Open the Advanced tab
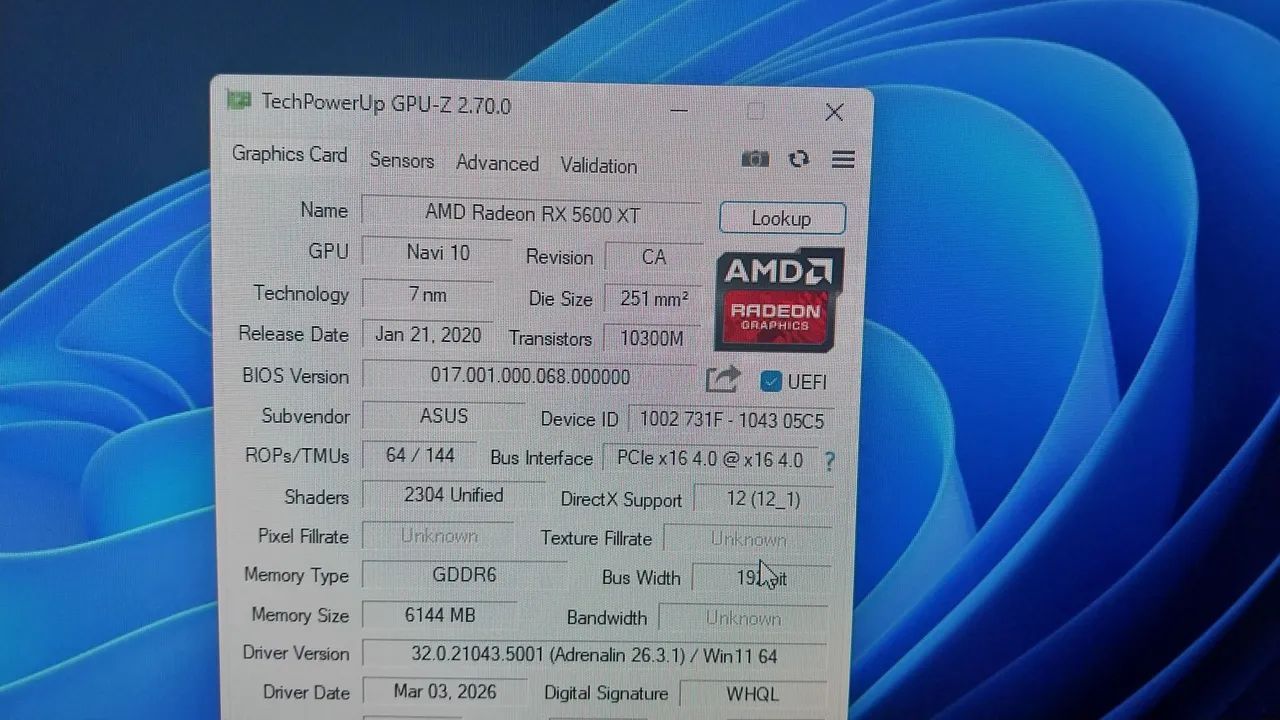The image size is (1280, 720). point(497,163)
